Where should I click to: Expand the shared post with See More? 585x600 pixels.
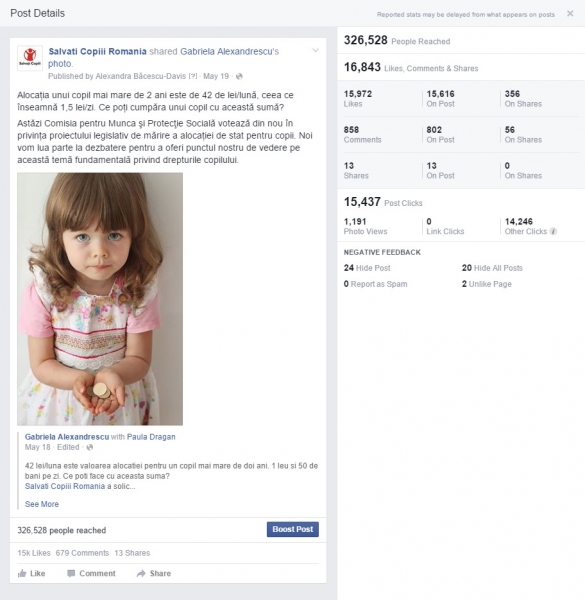(42, 504)
